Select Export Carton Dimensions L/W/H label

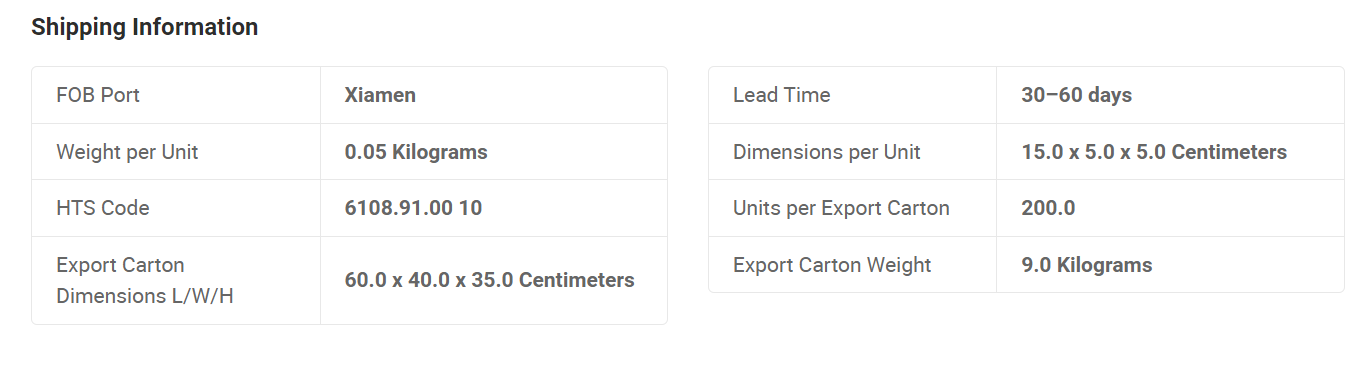[145, 280]
